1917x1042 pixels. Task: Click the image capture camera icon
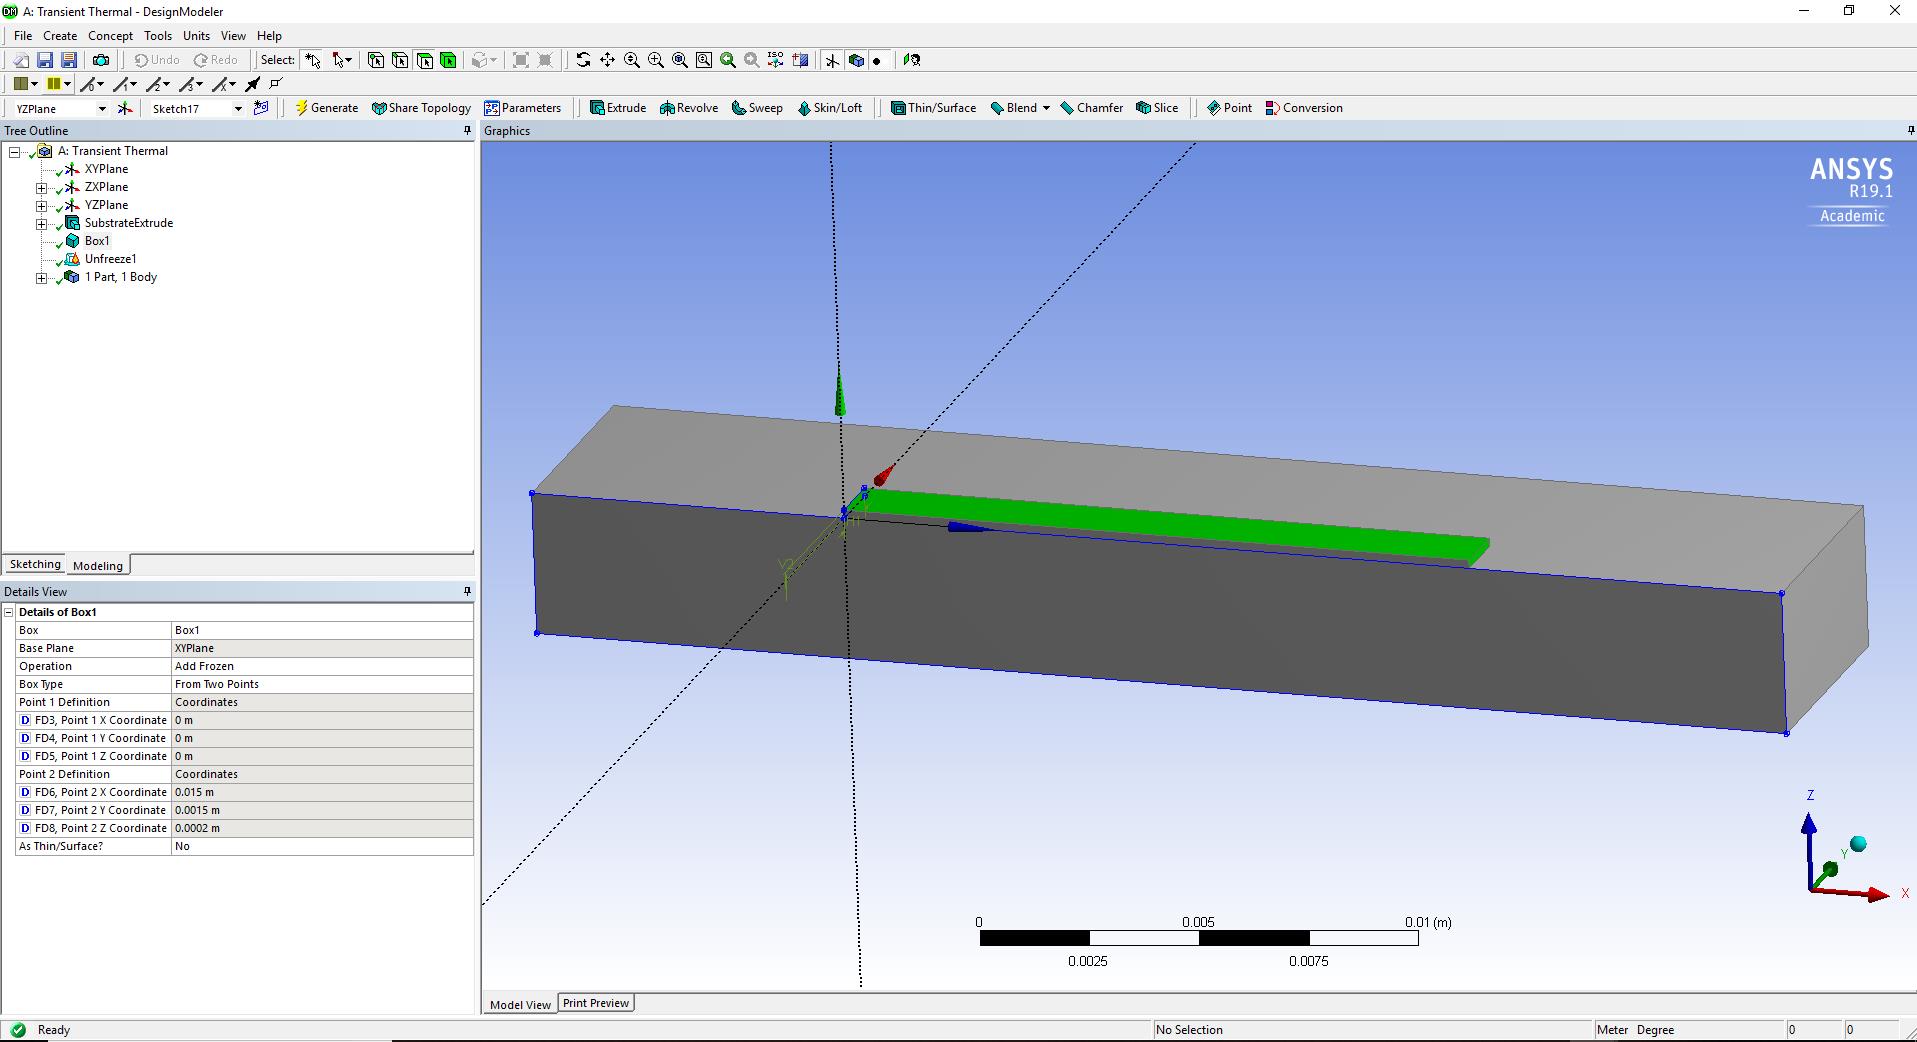coord(101,60)
